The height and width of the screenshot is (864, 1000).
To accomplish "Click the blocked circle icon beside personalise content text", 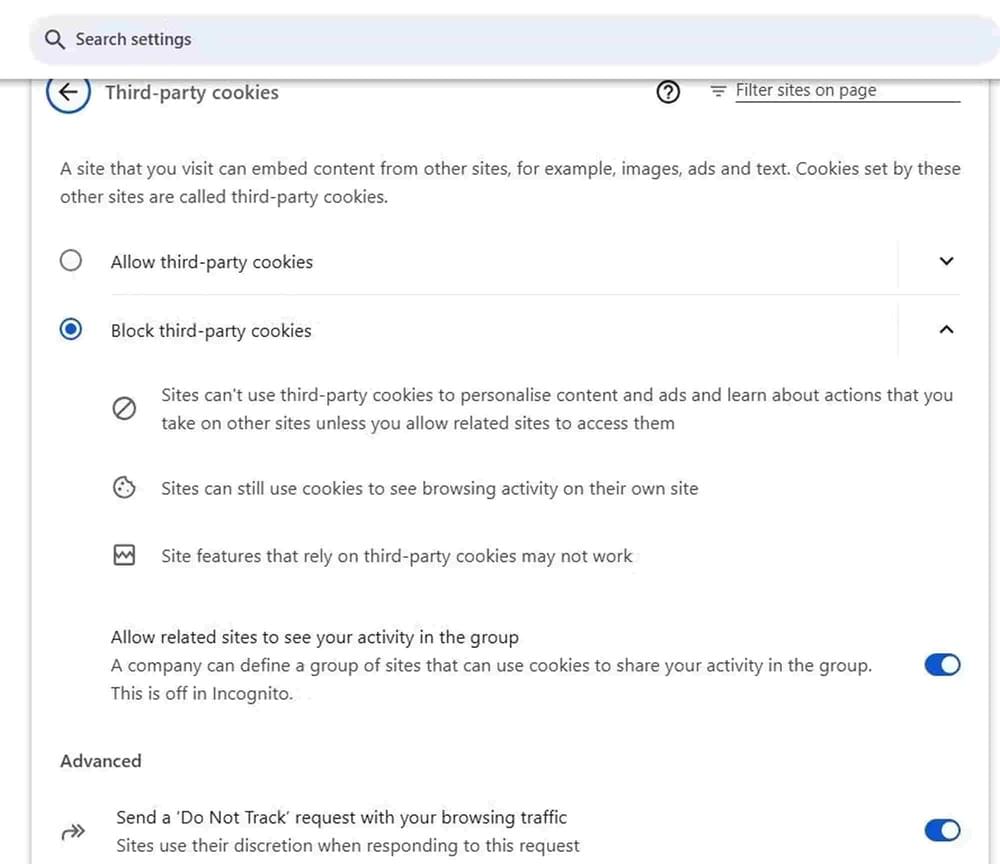I will [124, 409].
